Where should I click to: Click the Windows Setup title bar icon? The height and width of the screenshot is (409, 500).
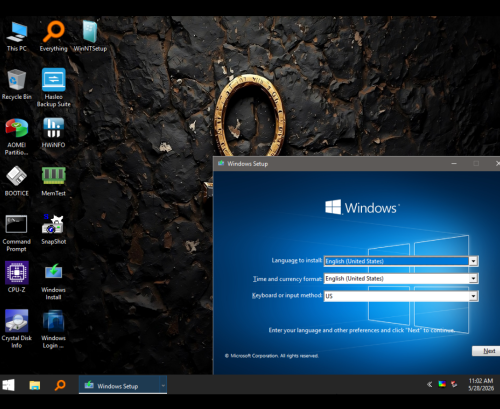click(x=221, y=163)
